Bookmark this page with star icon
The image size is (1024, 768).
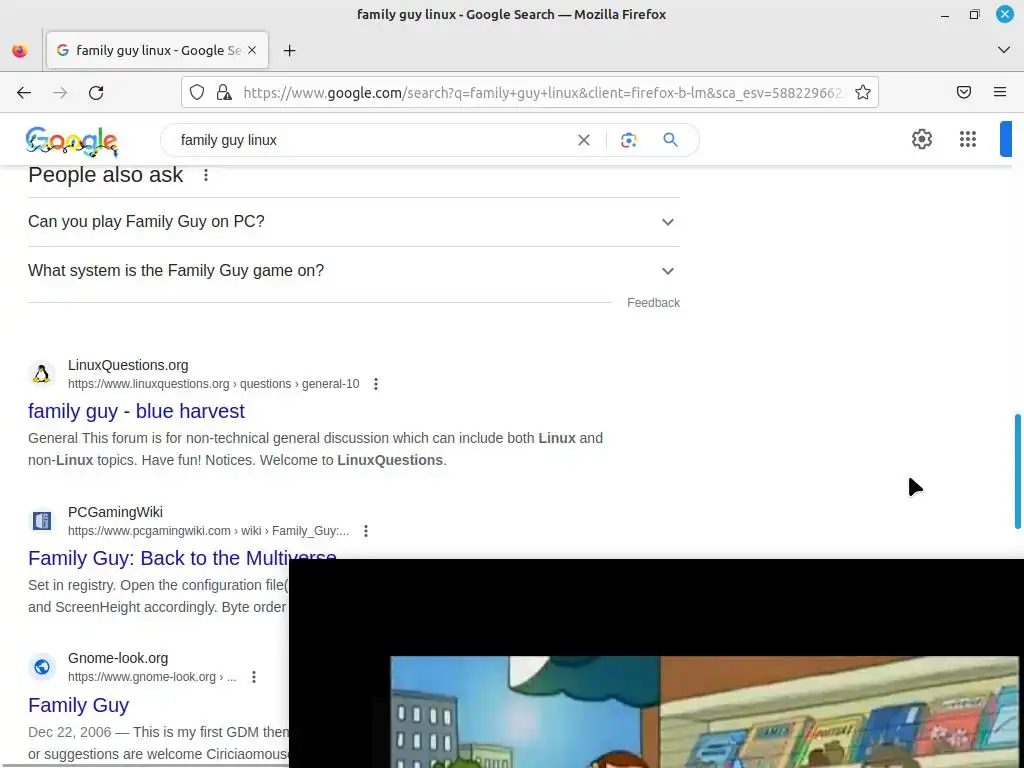pos(863,92)
